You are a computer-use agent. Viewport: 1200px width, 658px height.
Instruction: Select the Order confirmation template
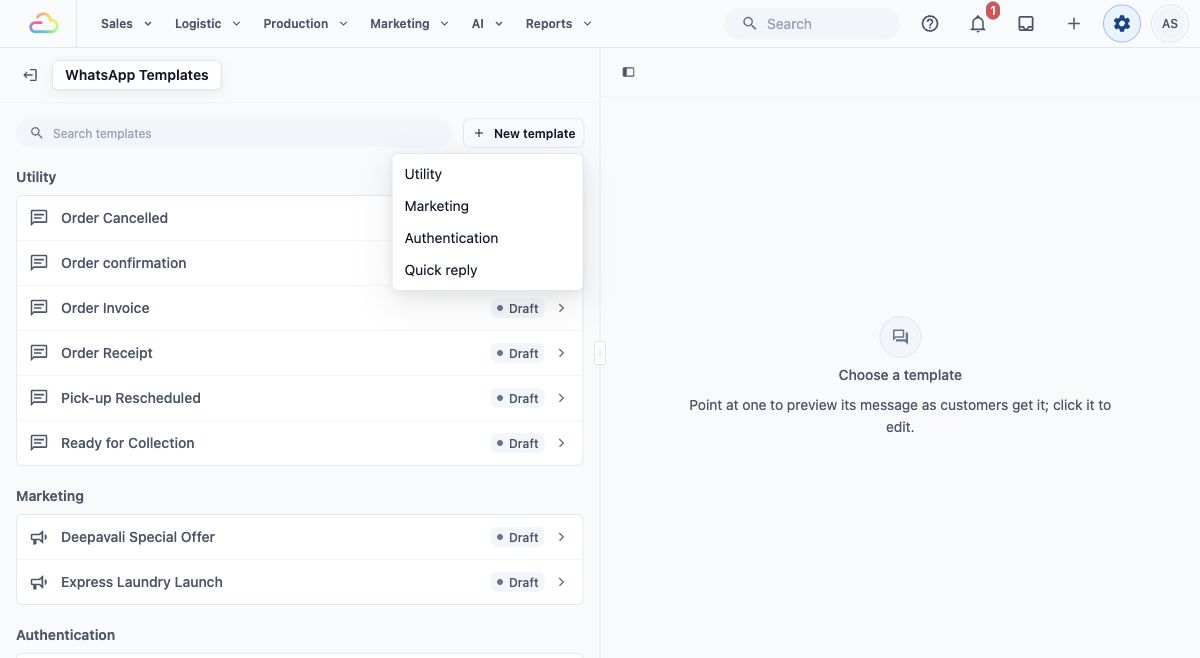[x=300, y=263]
